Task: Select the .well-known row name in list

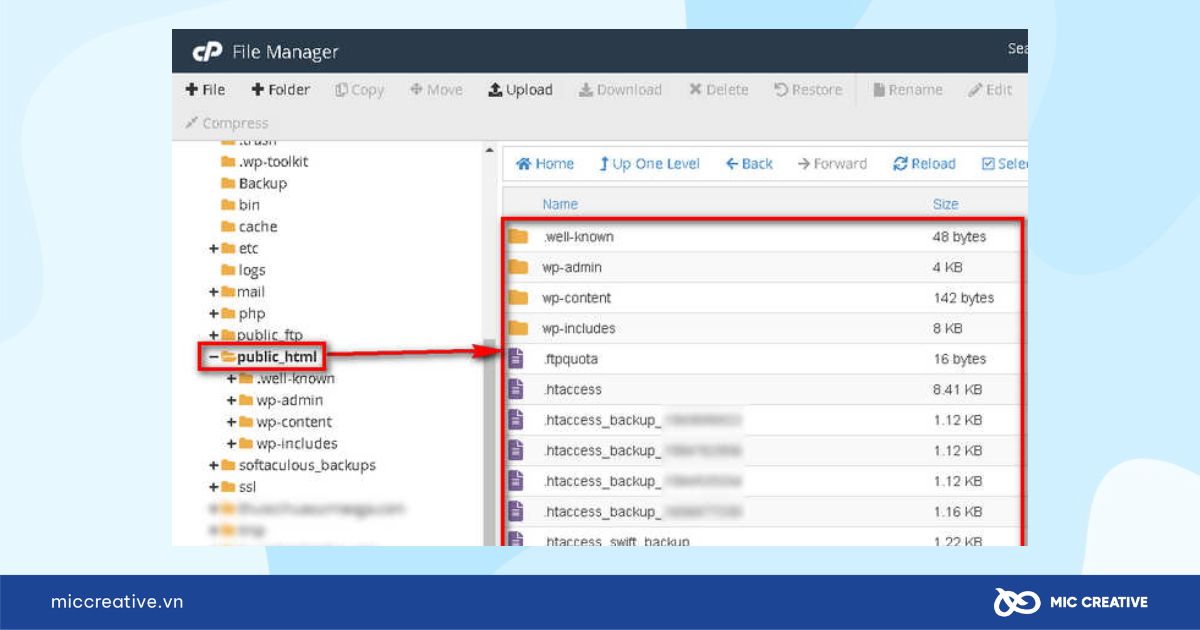Action: pos(578,237)
